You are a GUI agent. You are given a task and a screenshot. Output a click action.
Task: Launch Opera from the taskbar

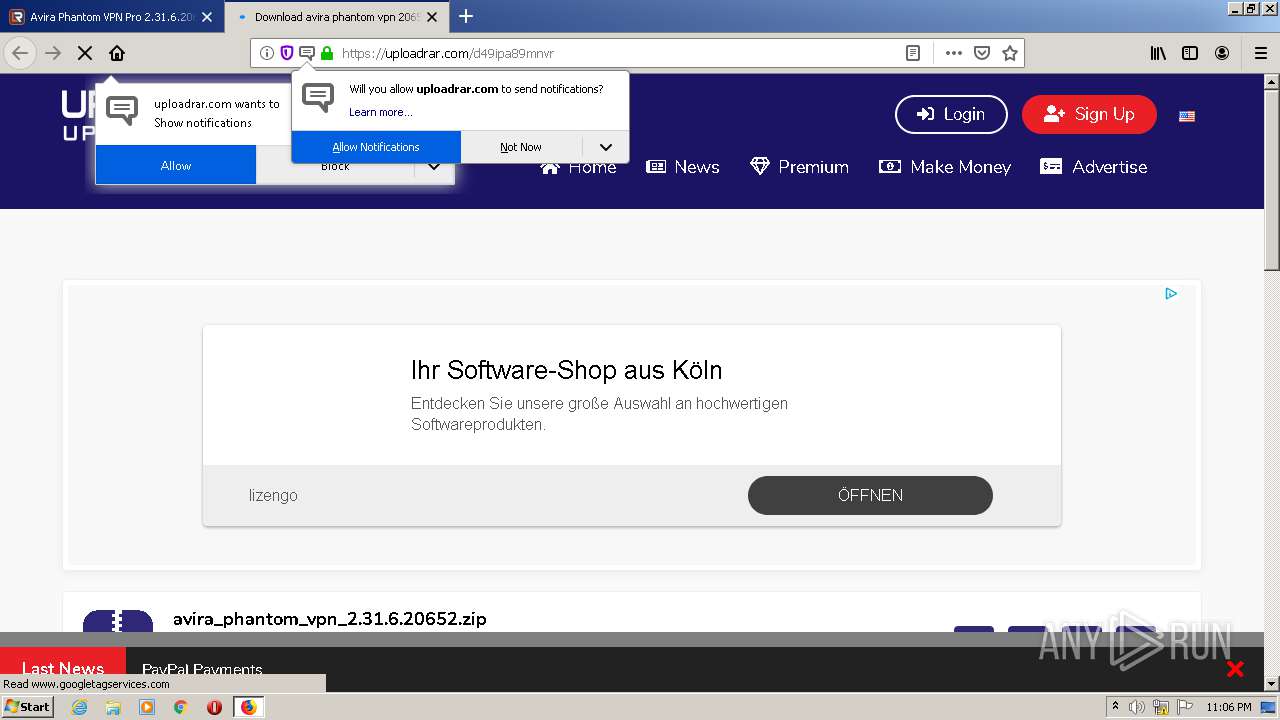click(214, 707)
